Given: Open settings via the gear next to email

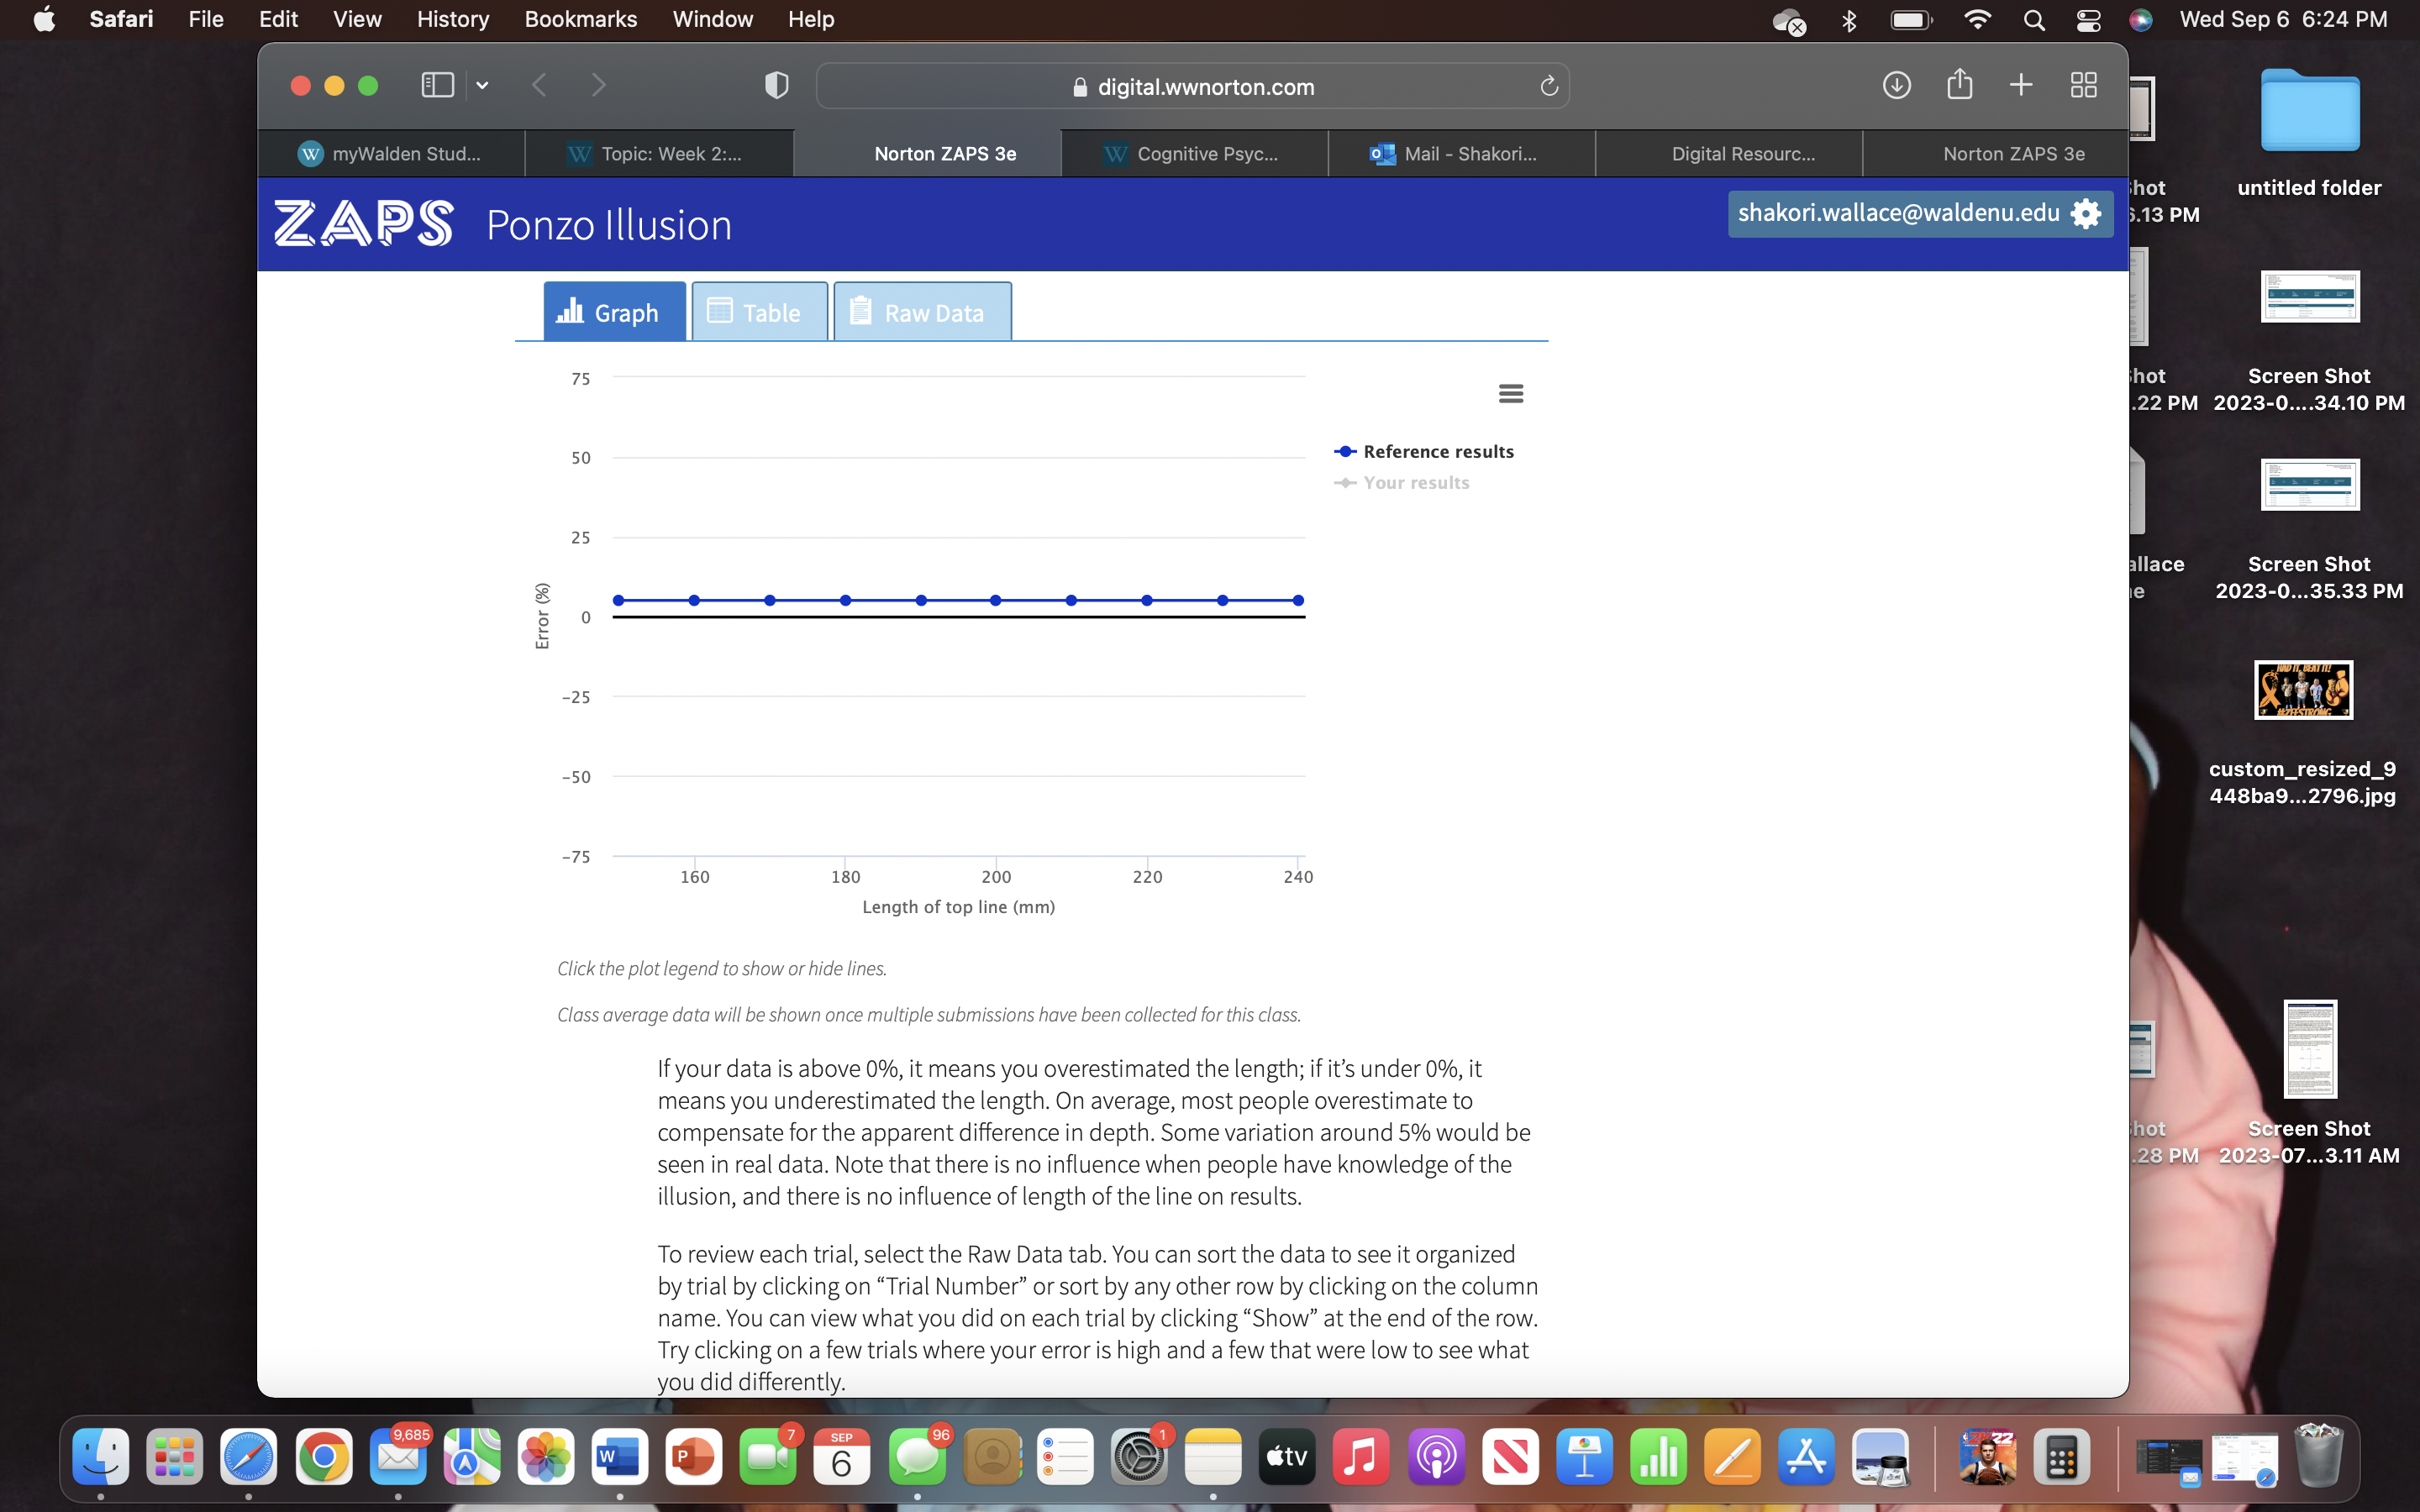Looking at the screenshot, I should (x=2086, y=213).
